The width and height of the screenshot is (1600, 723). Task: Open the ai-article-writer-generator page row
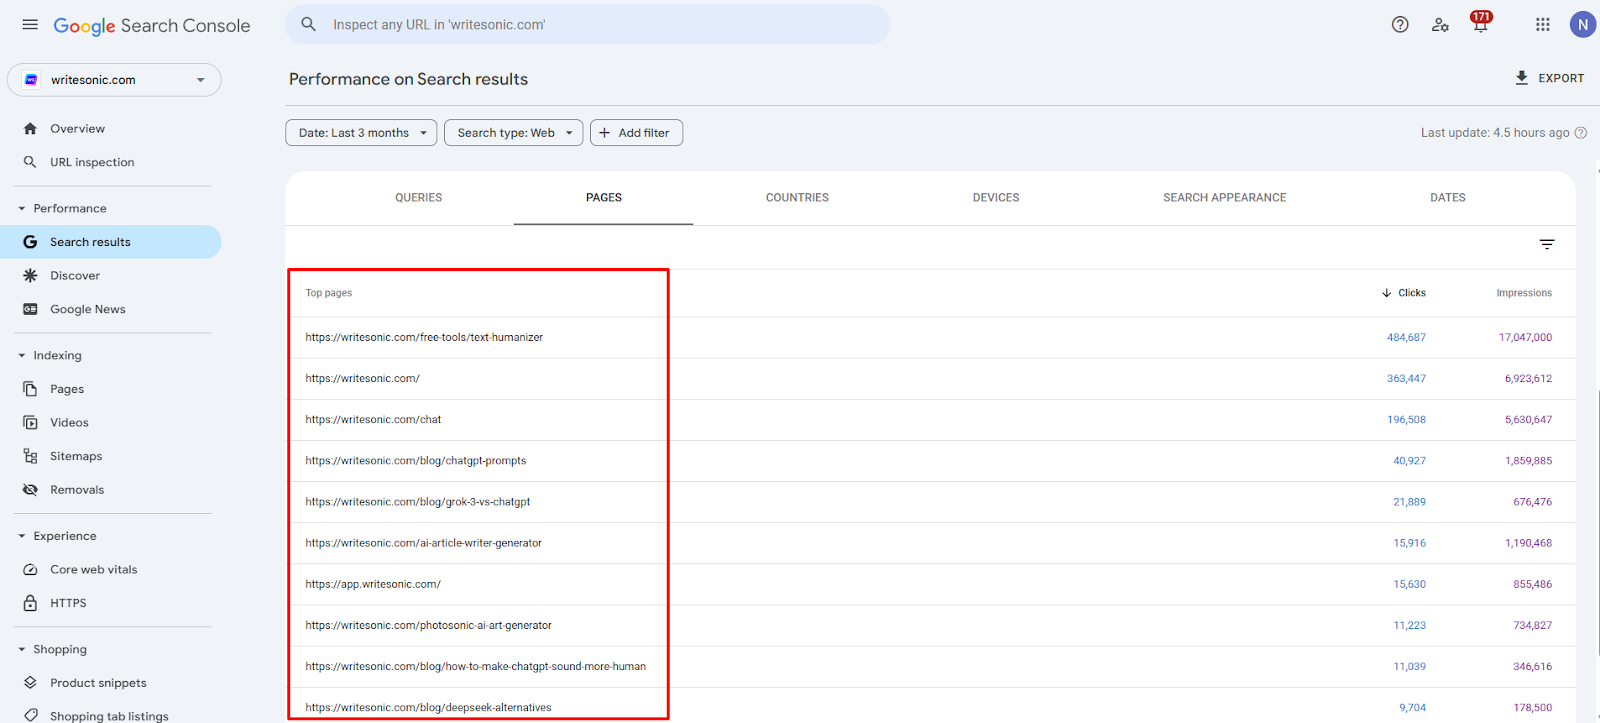click(x=930, y=543)
